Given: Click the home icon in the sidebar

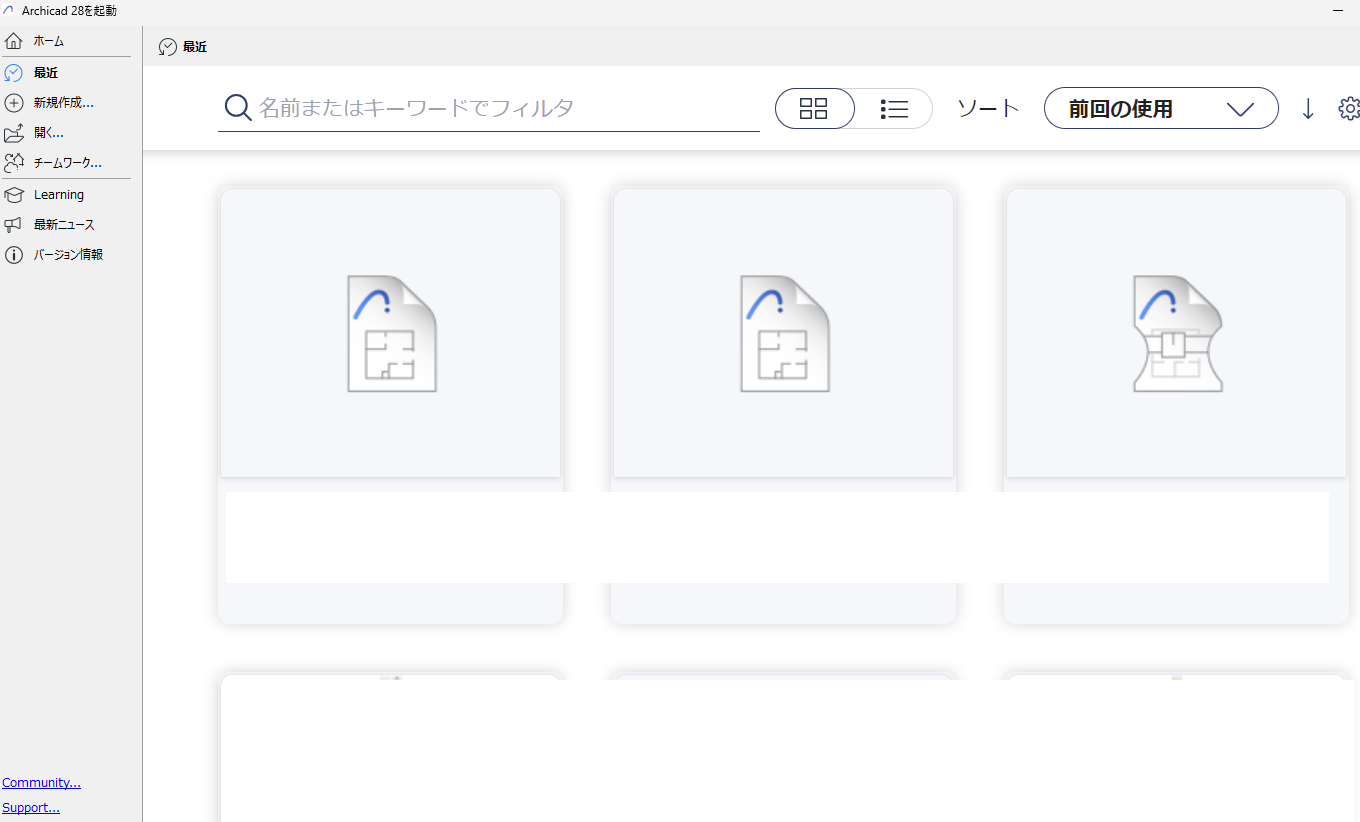Looking at the screenshot, I should 14,42.
